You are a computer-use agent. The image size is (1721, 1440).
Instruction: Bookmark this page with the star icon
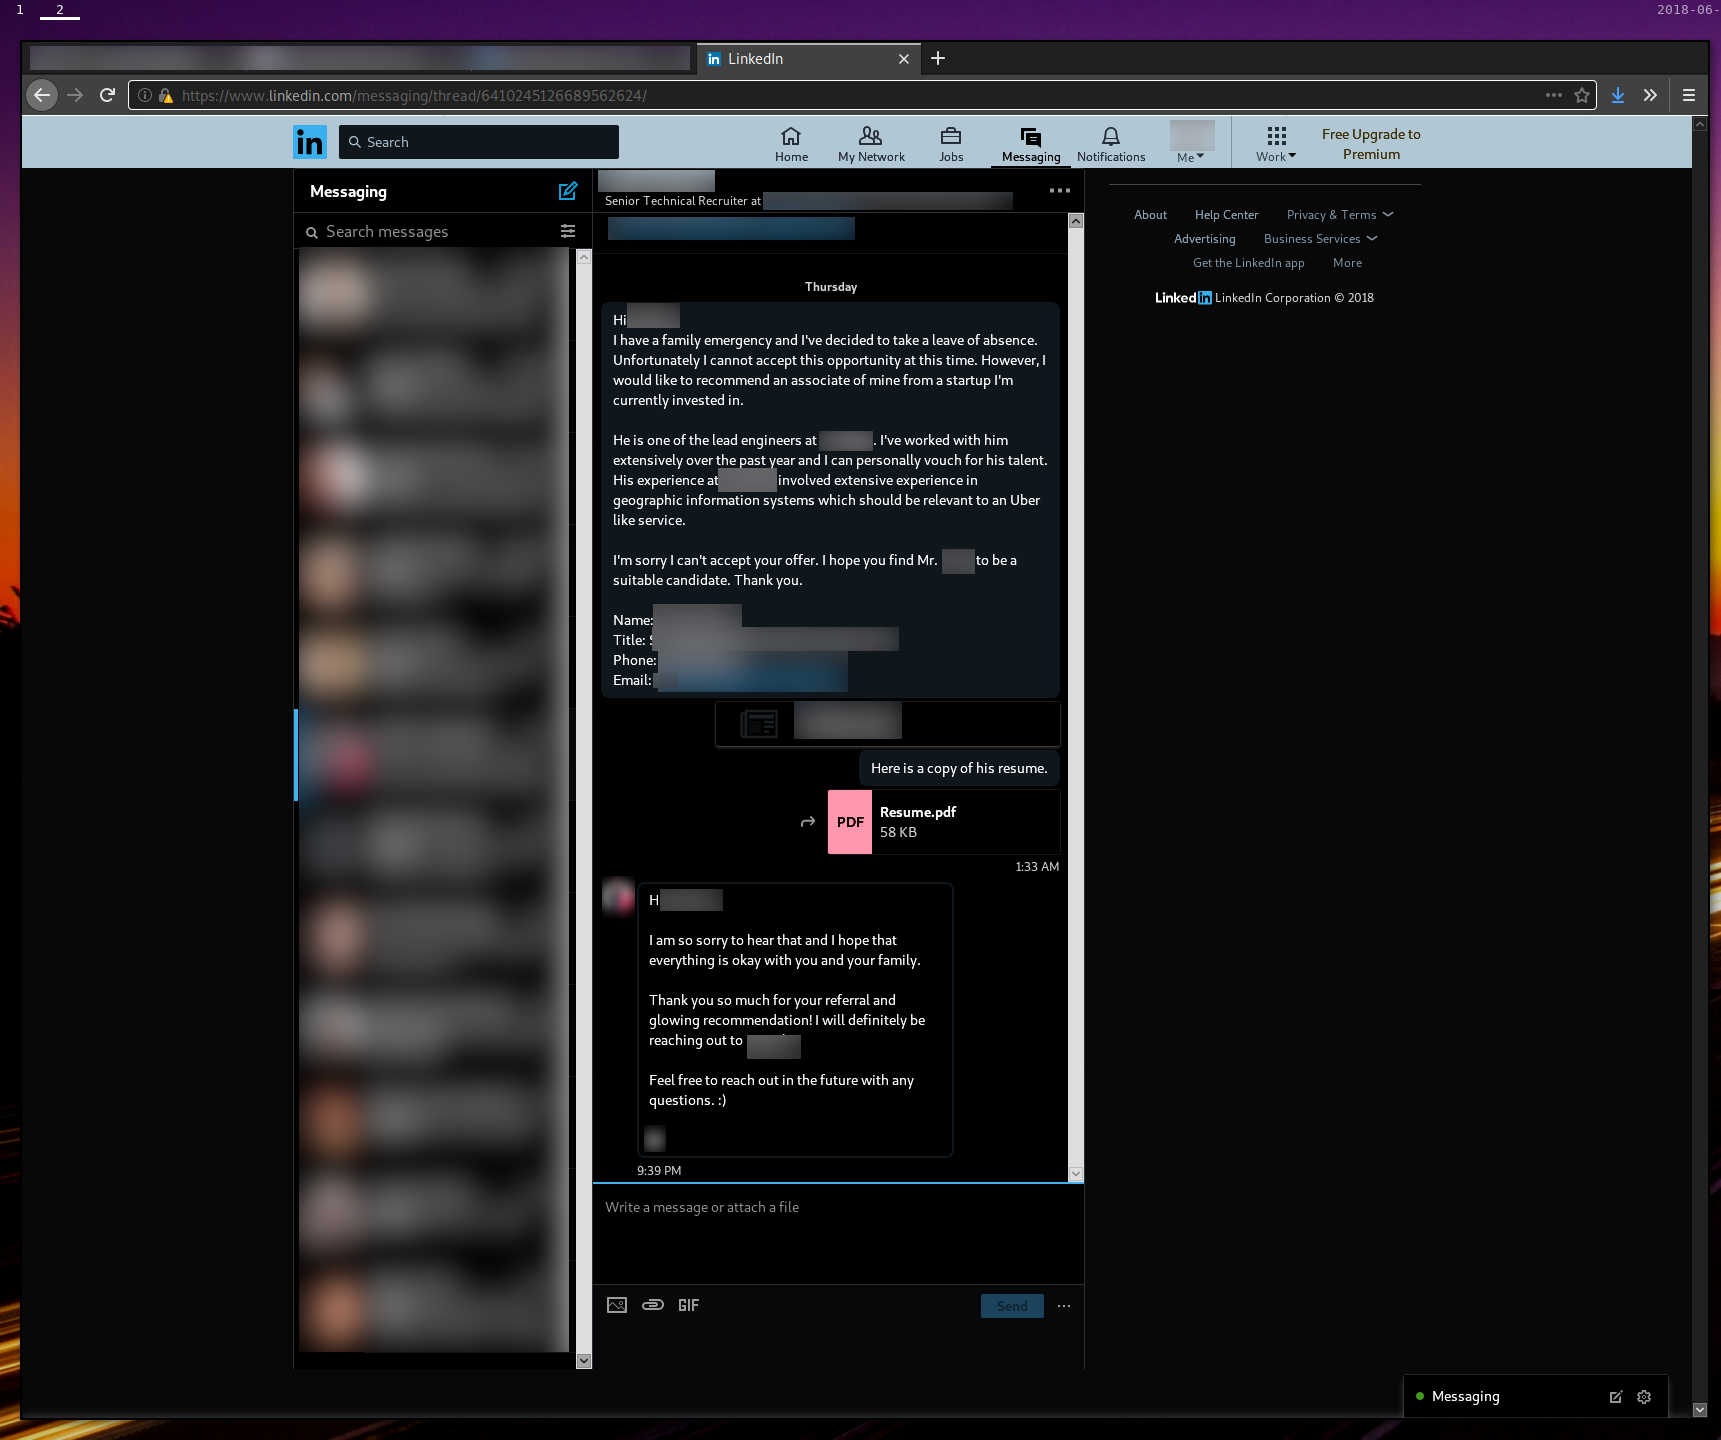[x=1582, y=95]
